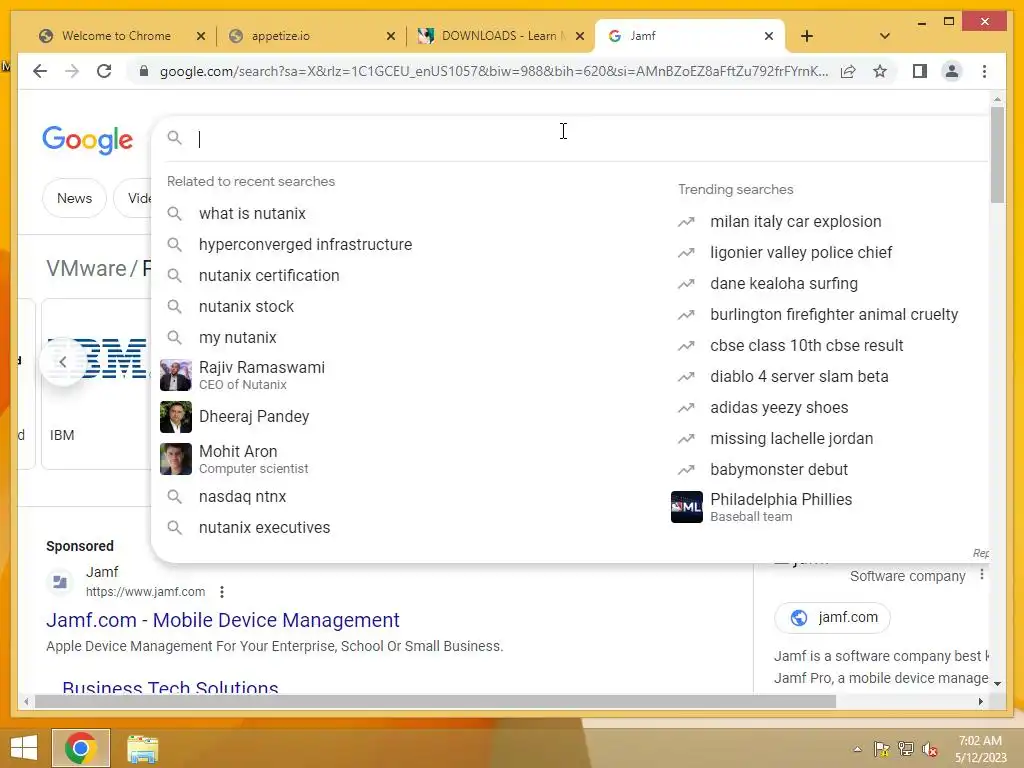Open the Chrome side panel
The image size is (1024, 768).
pos(920,71)
